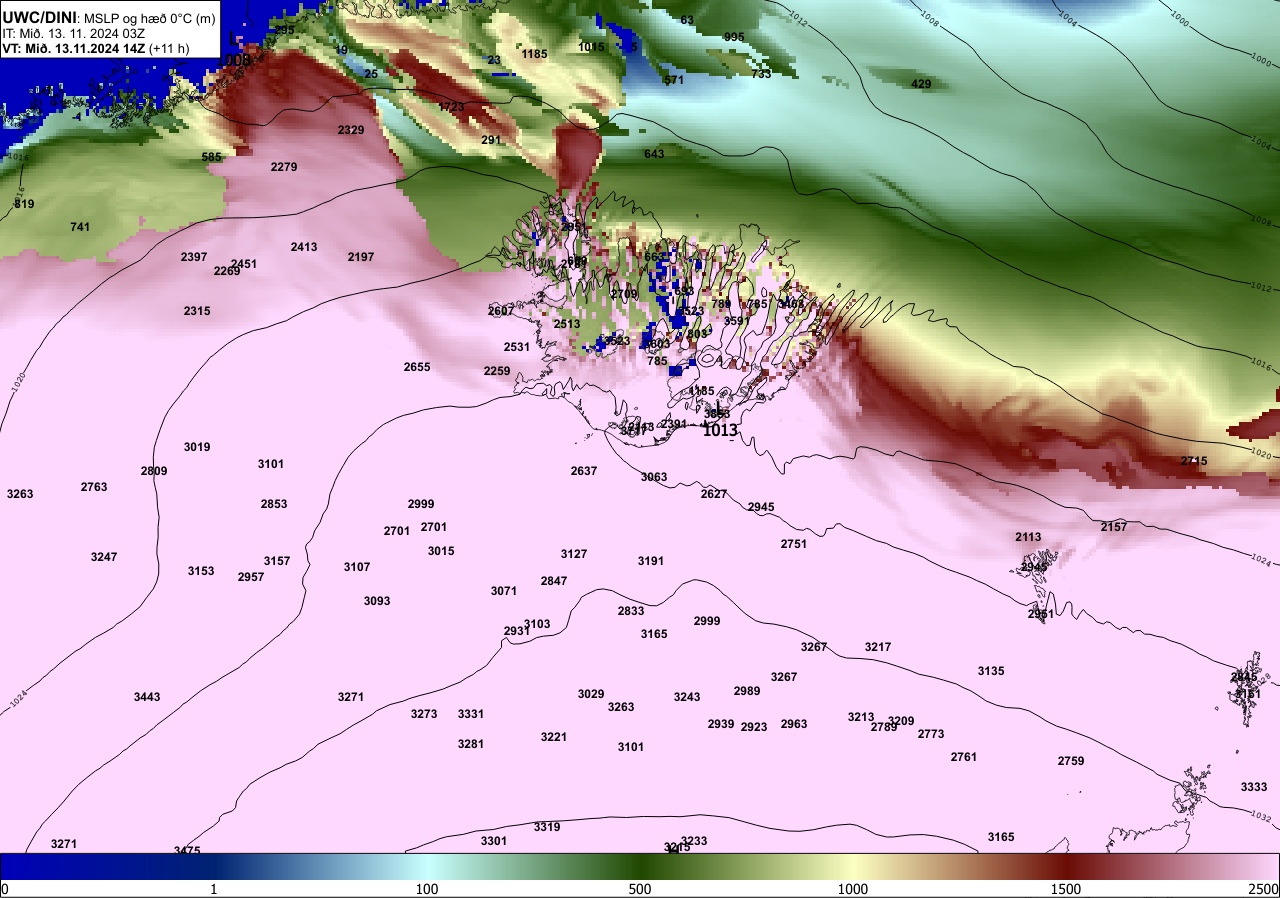Click the 643 height value
Screen dimensions: 1280x898
point(654,154)
